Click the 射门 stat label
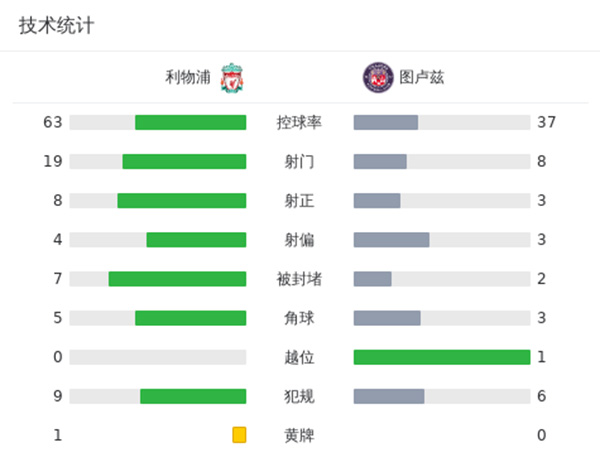Screen dimensions: 600x462 pyautogui.click(x=299, y=161)
